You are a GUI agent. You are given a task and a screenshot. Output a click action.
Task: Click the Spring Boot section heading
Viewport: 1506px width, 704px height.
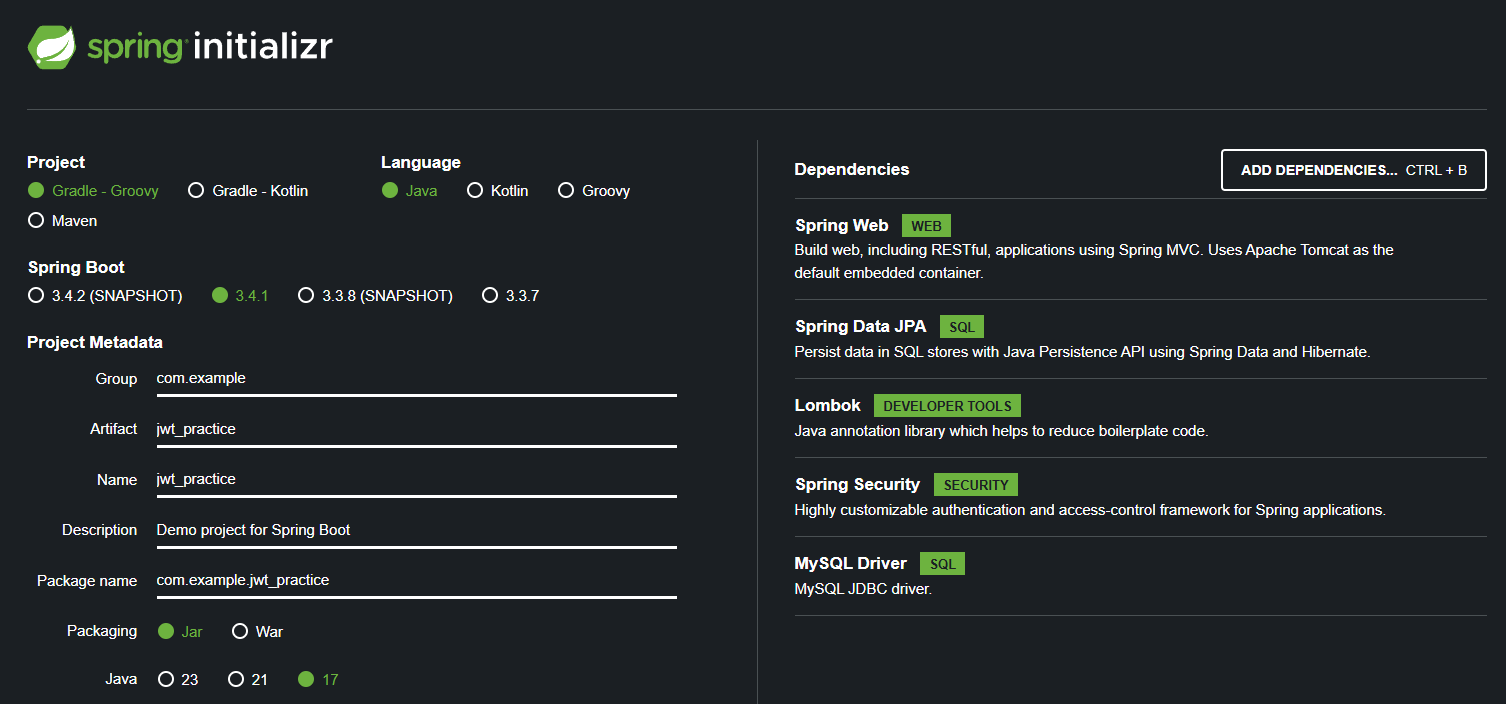(76, 267)
